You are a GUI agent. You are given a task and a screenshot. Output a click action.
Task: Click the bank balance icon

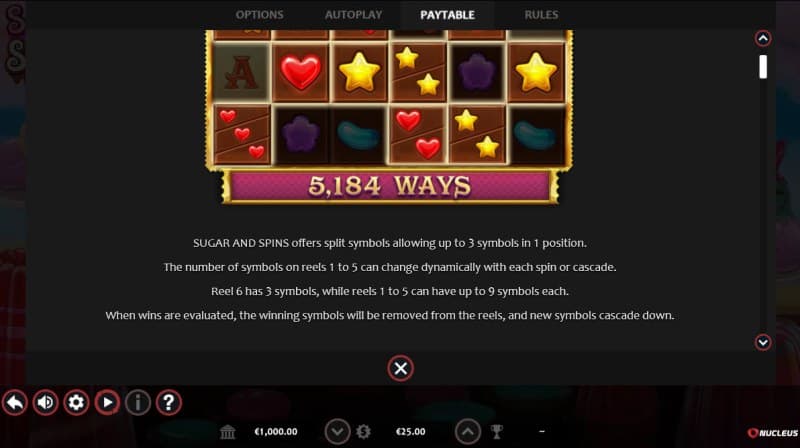pyautogui.click(x=228, y=432)
